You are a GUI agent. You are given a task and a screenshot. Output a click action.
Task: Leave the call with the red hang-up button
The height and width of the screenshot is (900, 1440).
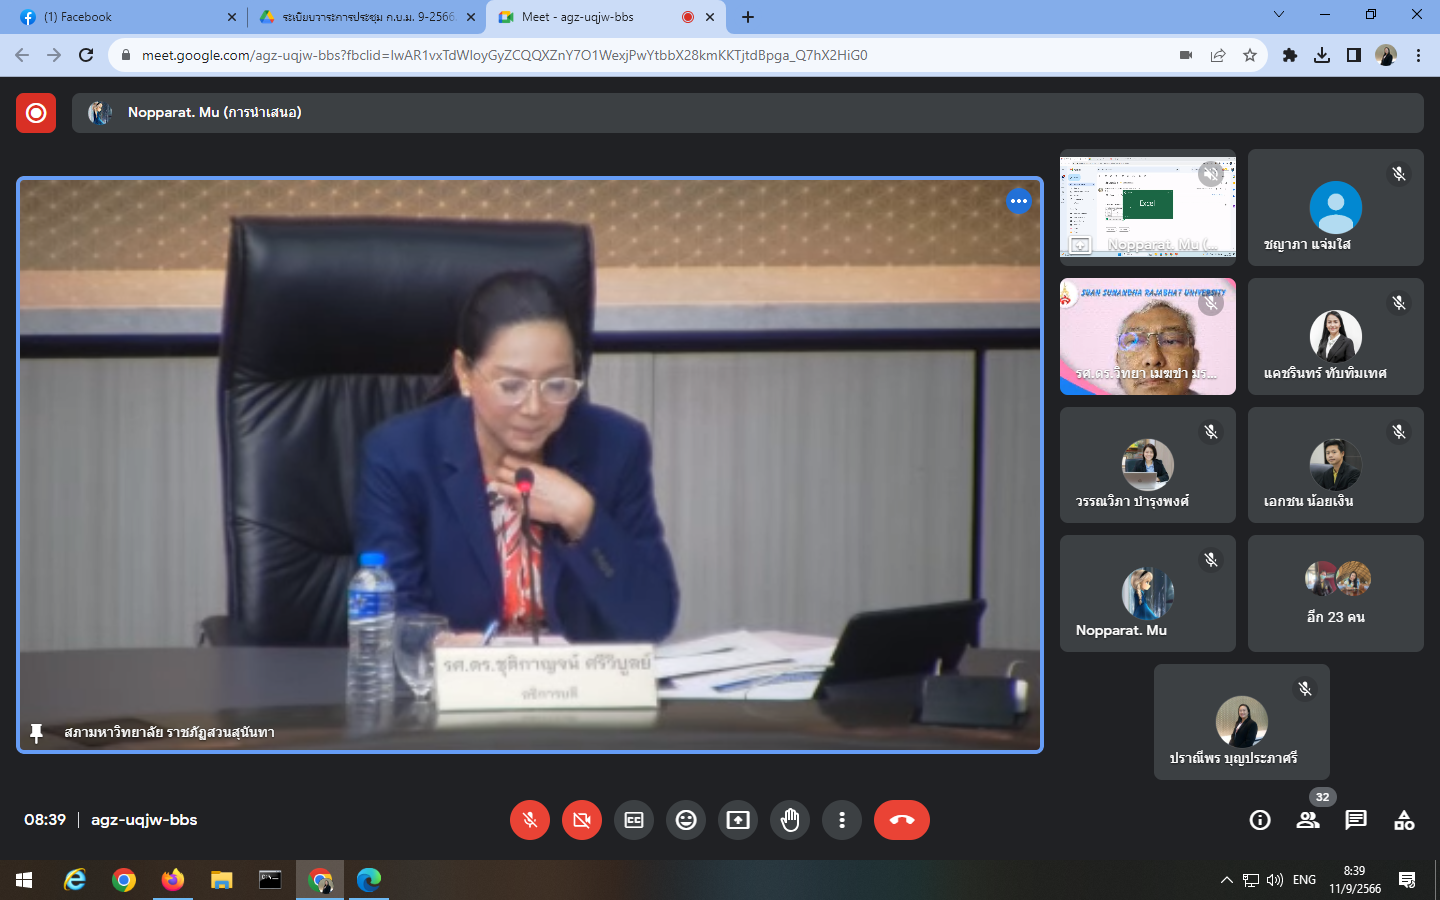[902, 820]
